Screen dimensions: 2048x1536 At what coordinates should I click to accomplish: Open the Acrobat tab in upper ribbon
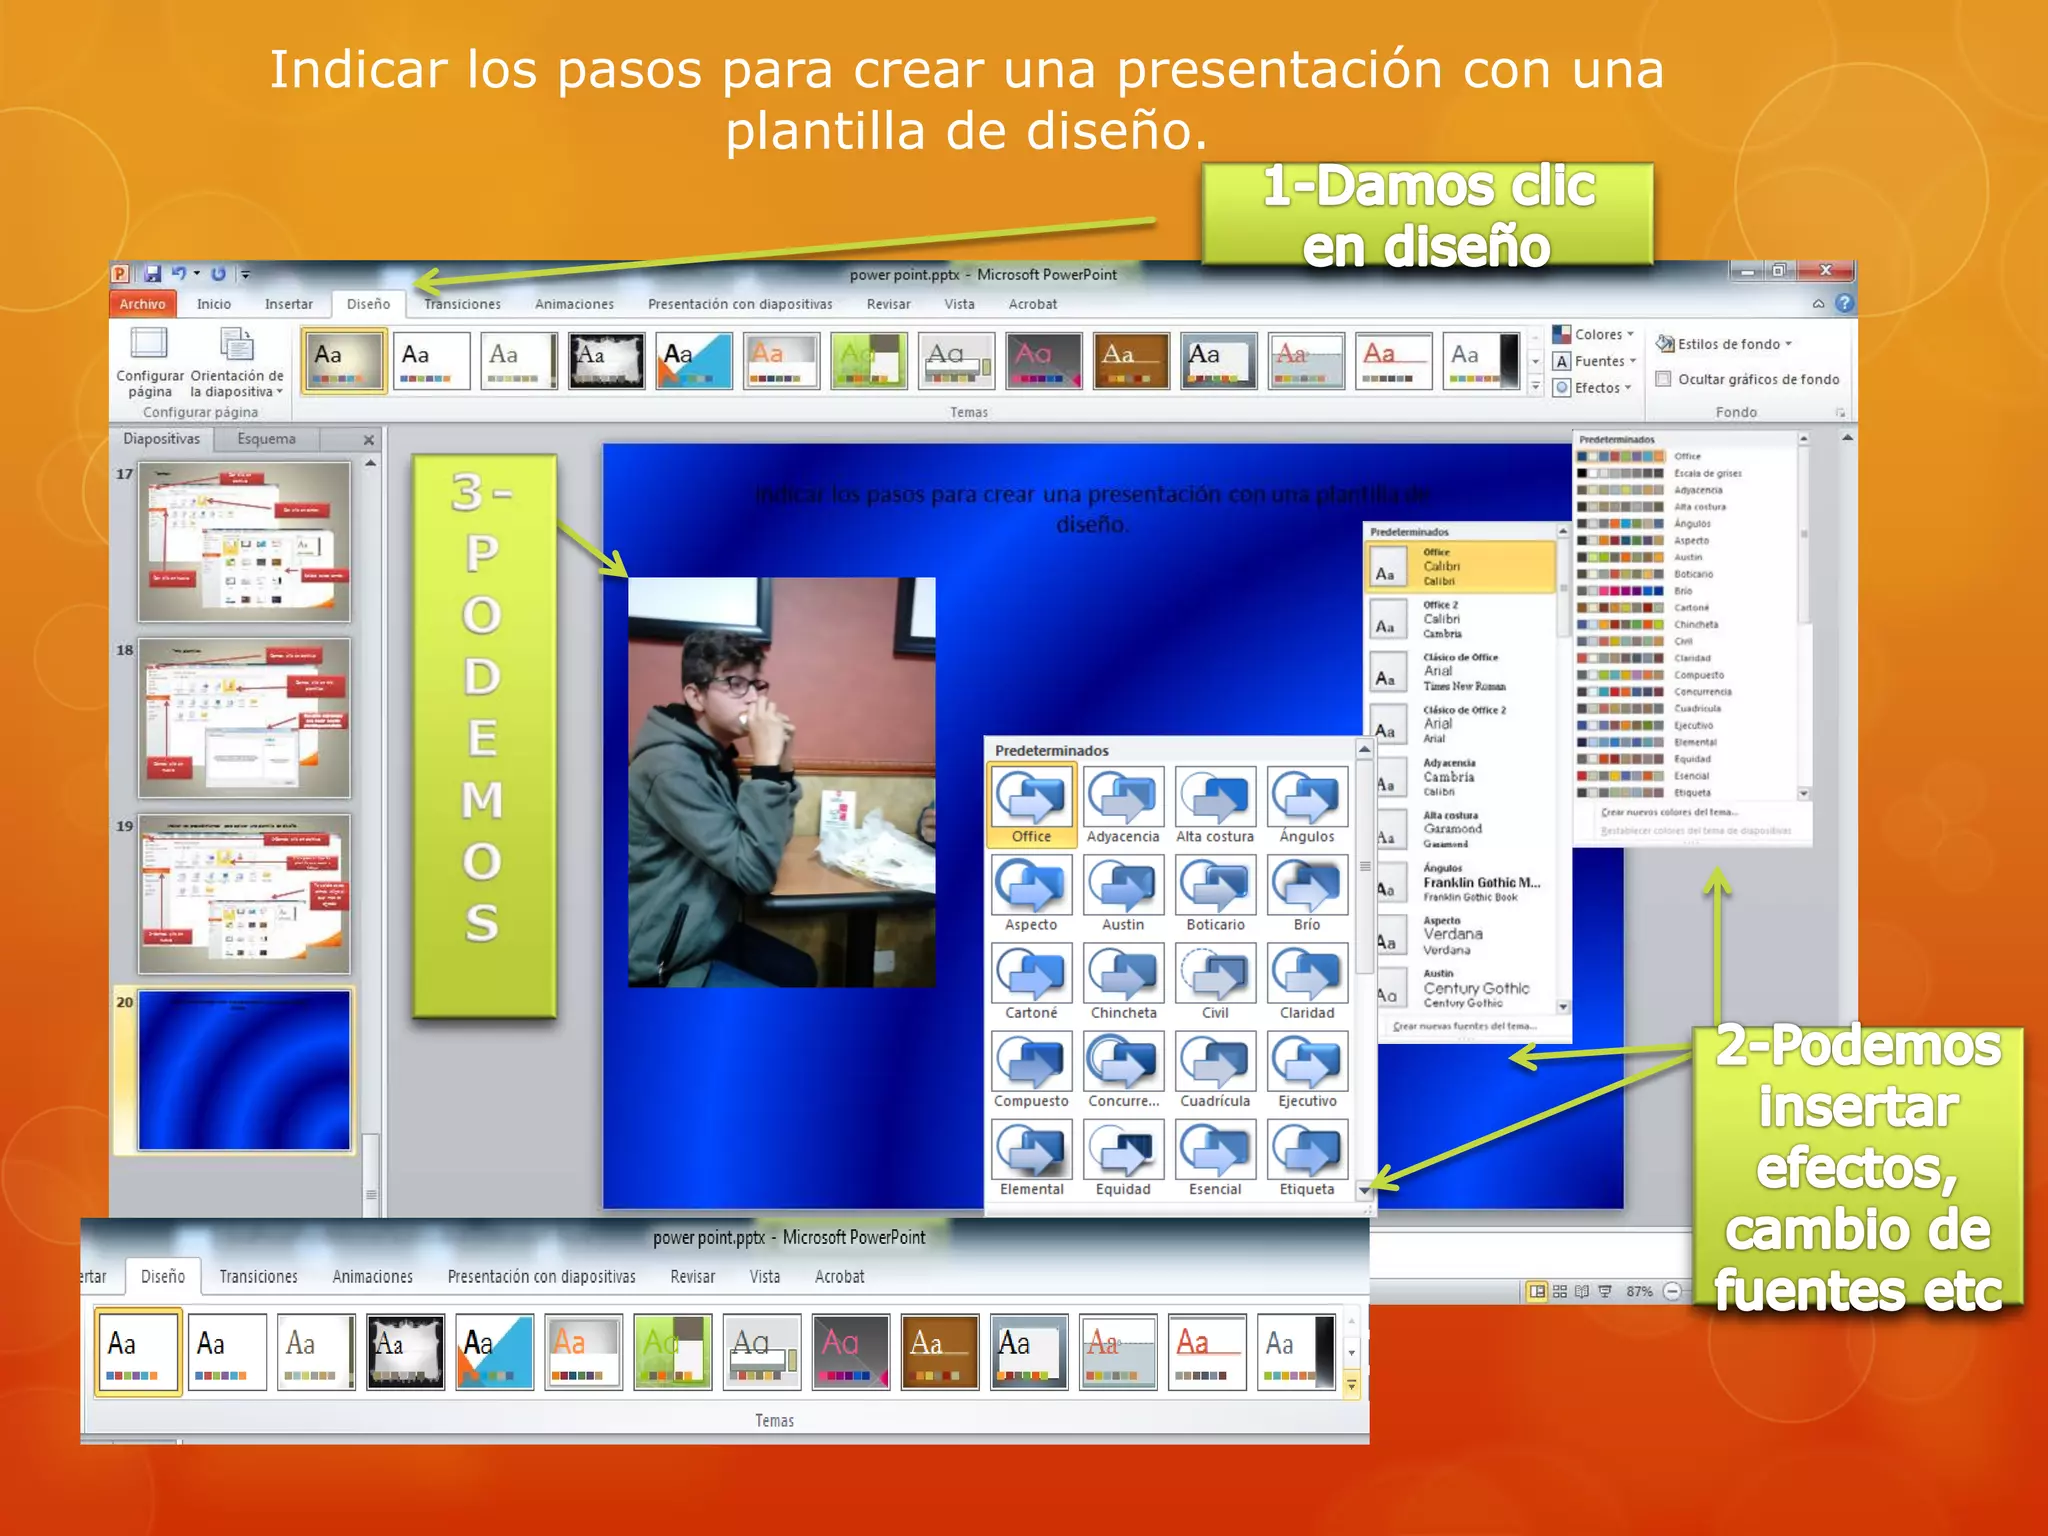pos(1032,304)
